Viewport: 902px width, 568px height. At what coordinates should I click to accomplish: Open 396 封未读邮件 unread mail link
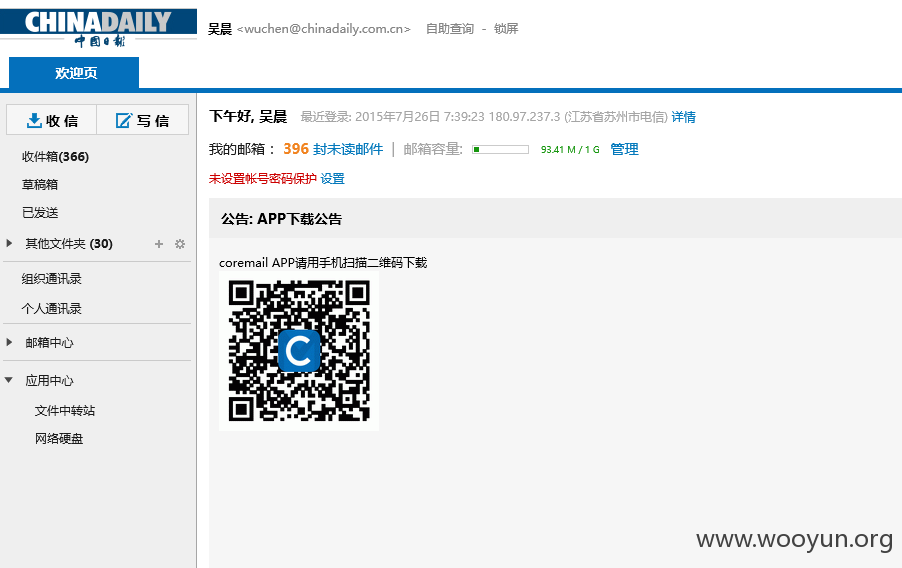point(333,149)
